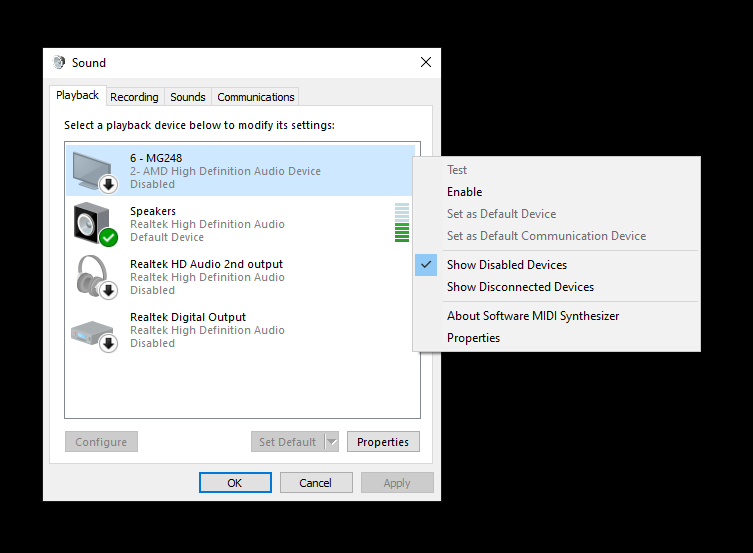Click the Apply button
This screenshot has height=553, width=753.
(x=397, y=482)
